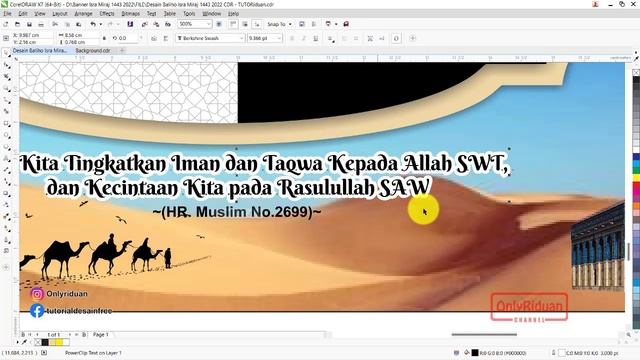Screen dimensions: 640x360
Task: Open the Arrange menu
Action: tap(83, 13)
